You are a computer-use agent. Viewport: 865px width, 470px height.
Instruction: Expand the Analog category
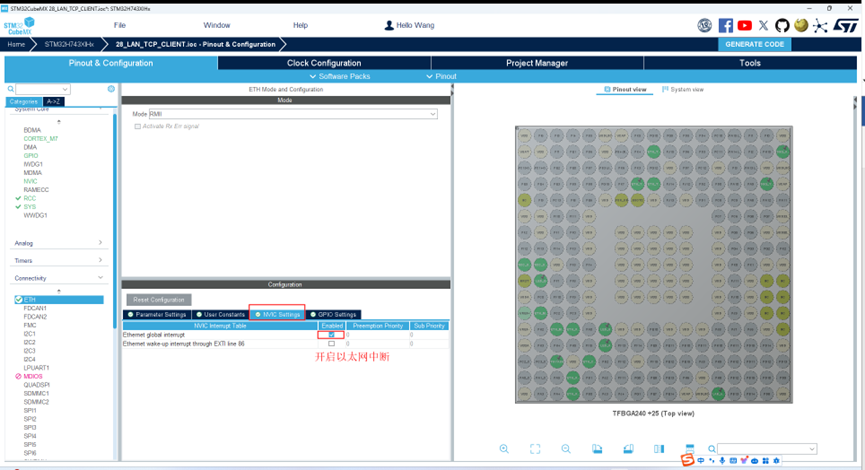click(58, 243)
